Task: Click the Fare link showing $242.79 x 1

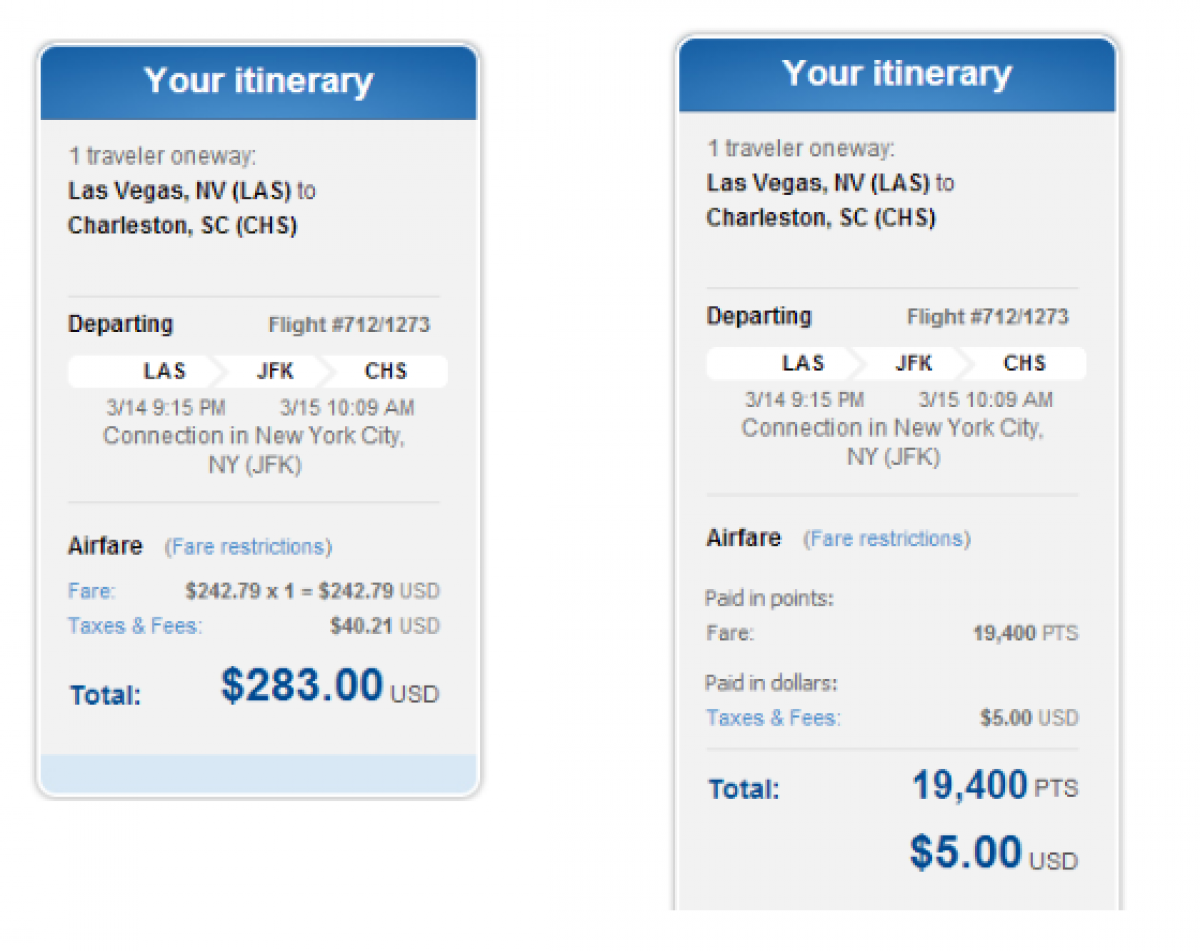Action: coord(91,590)
